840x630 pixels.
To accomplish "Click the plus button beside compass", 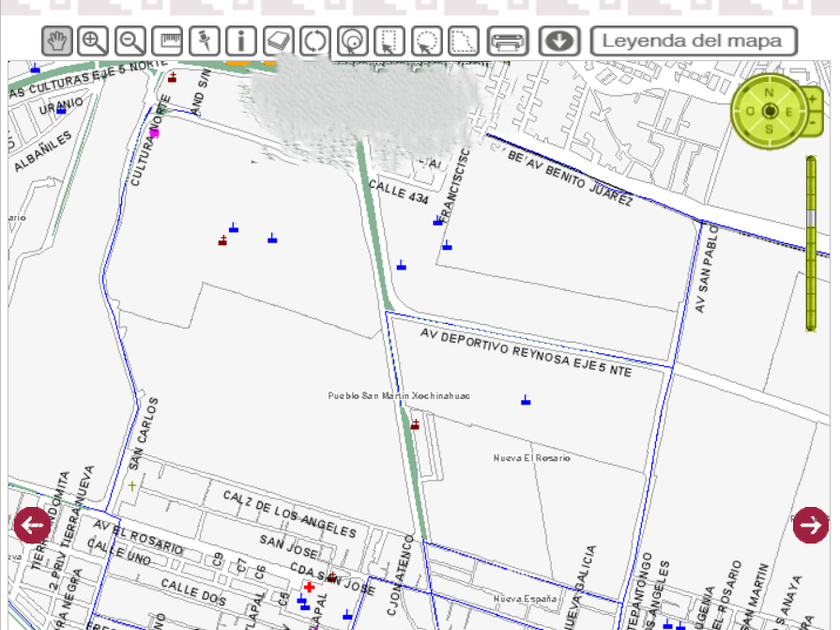I will pyautogui.click(x=813, y=98).
